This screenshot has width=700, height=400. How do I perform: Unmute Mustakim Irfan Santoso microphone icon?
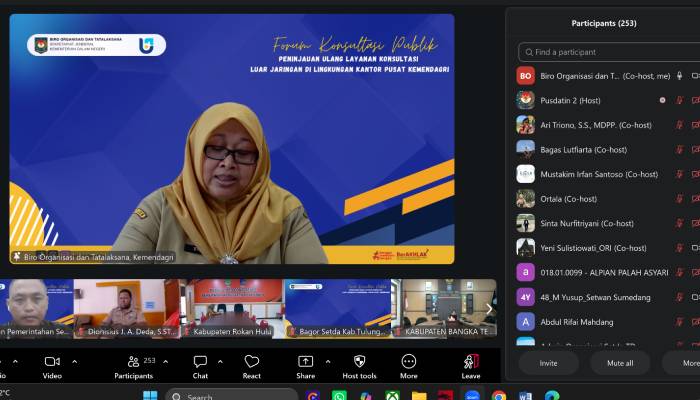[x=679, y=174]
